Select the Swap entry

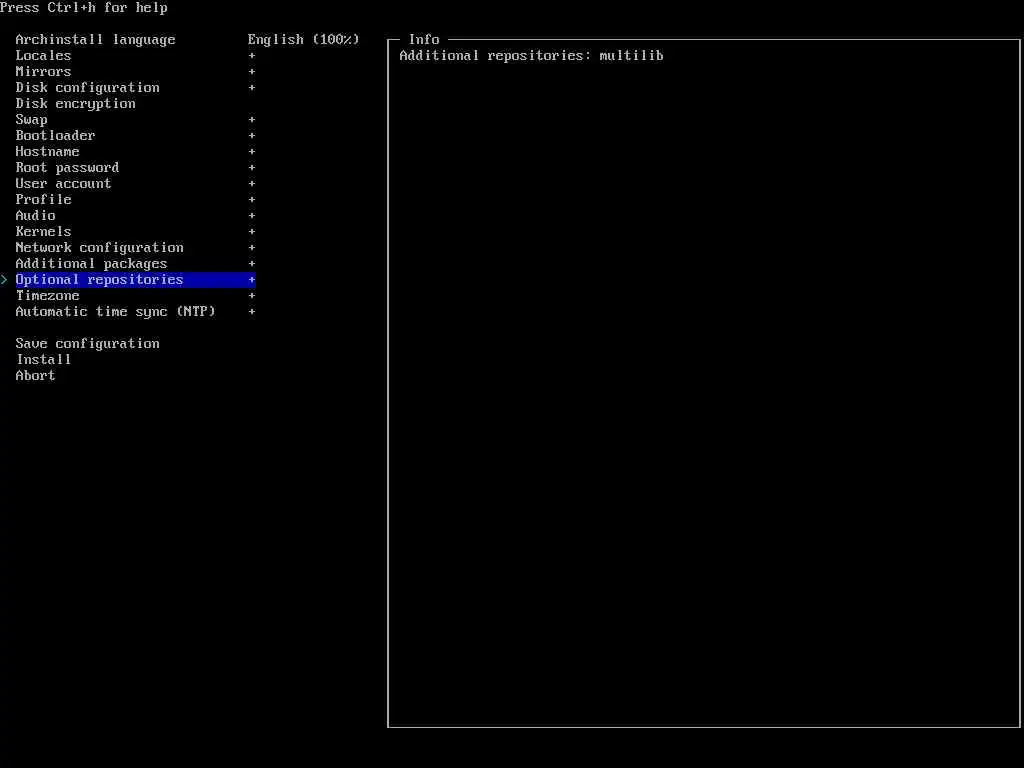[31, 120]
